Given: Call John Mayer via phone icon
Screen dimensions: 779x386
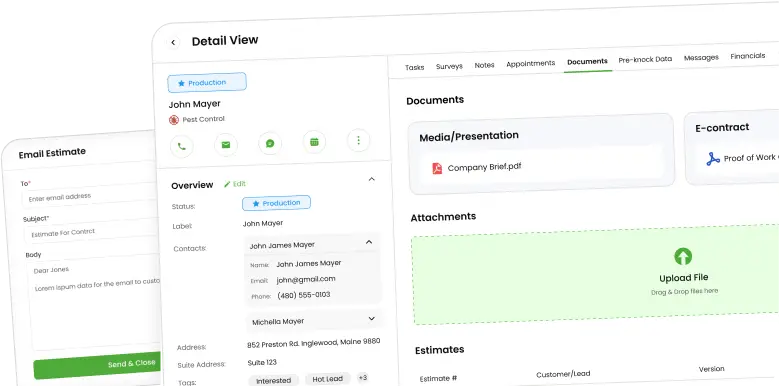Looking at the screenshot, I should pos(182,146).
